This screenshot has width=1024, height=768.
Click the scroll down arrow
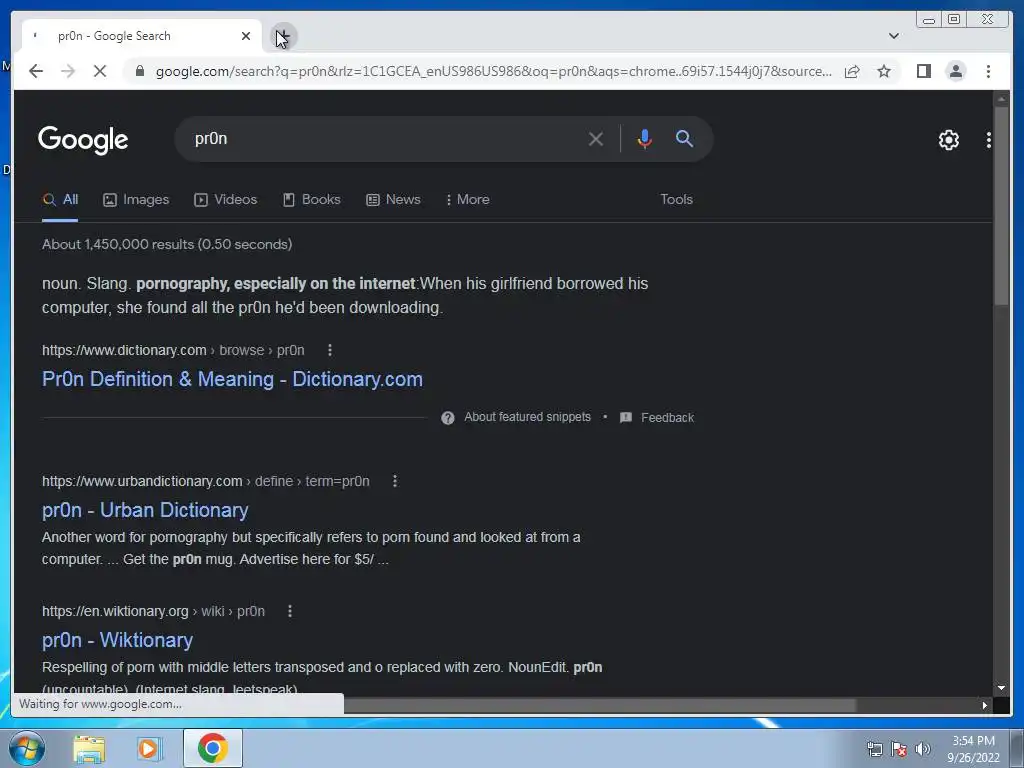1001,688
